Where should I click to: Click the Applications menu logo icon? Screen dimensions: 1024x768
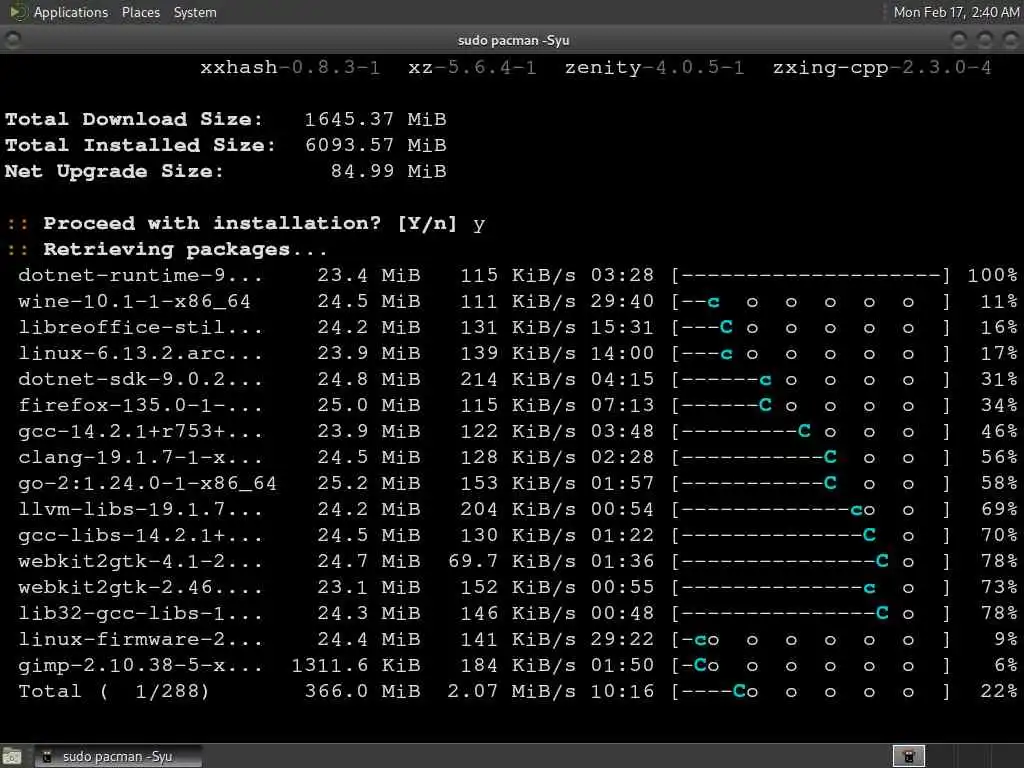[x=18, y=12]
